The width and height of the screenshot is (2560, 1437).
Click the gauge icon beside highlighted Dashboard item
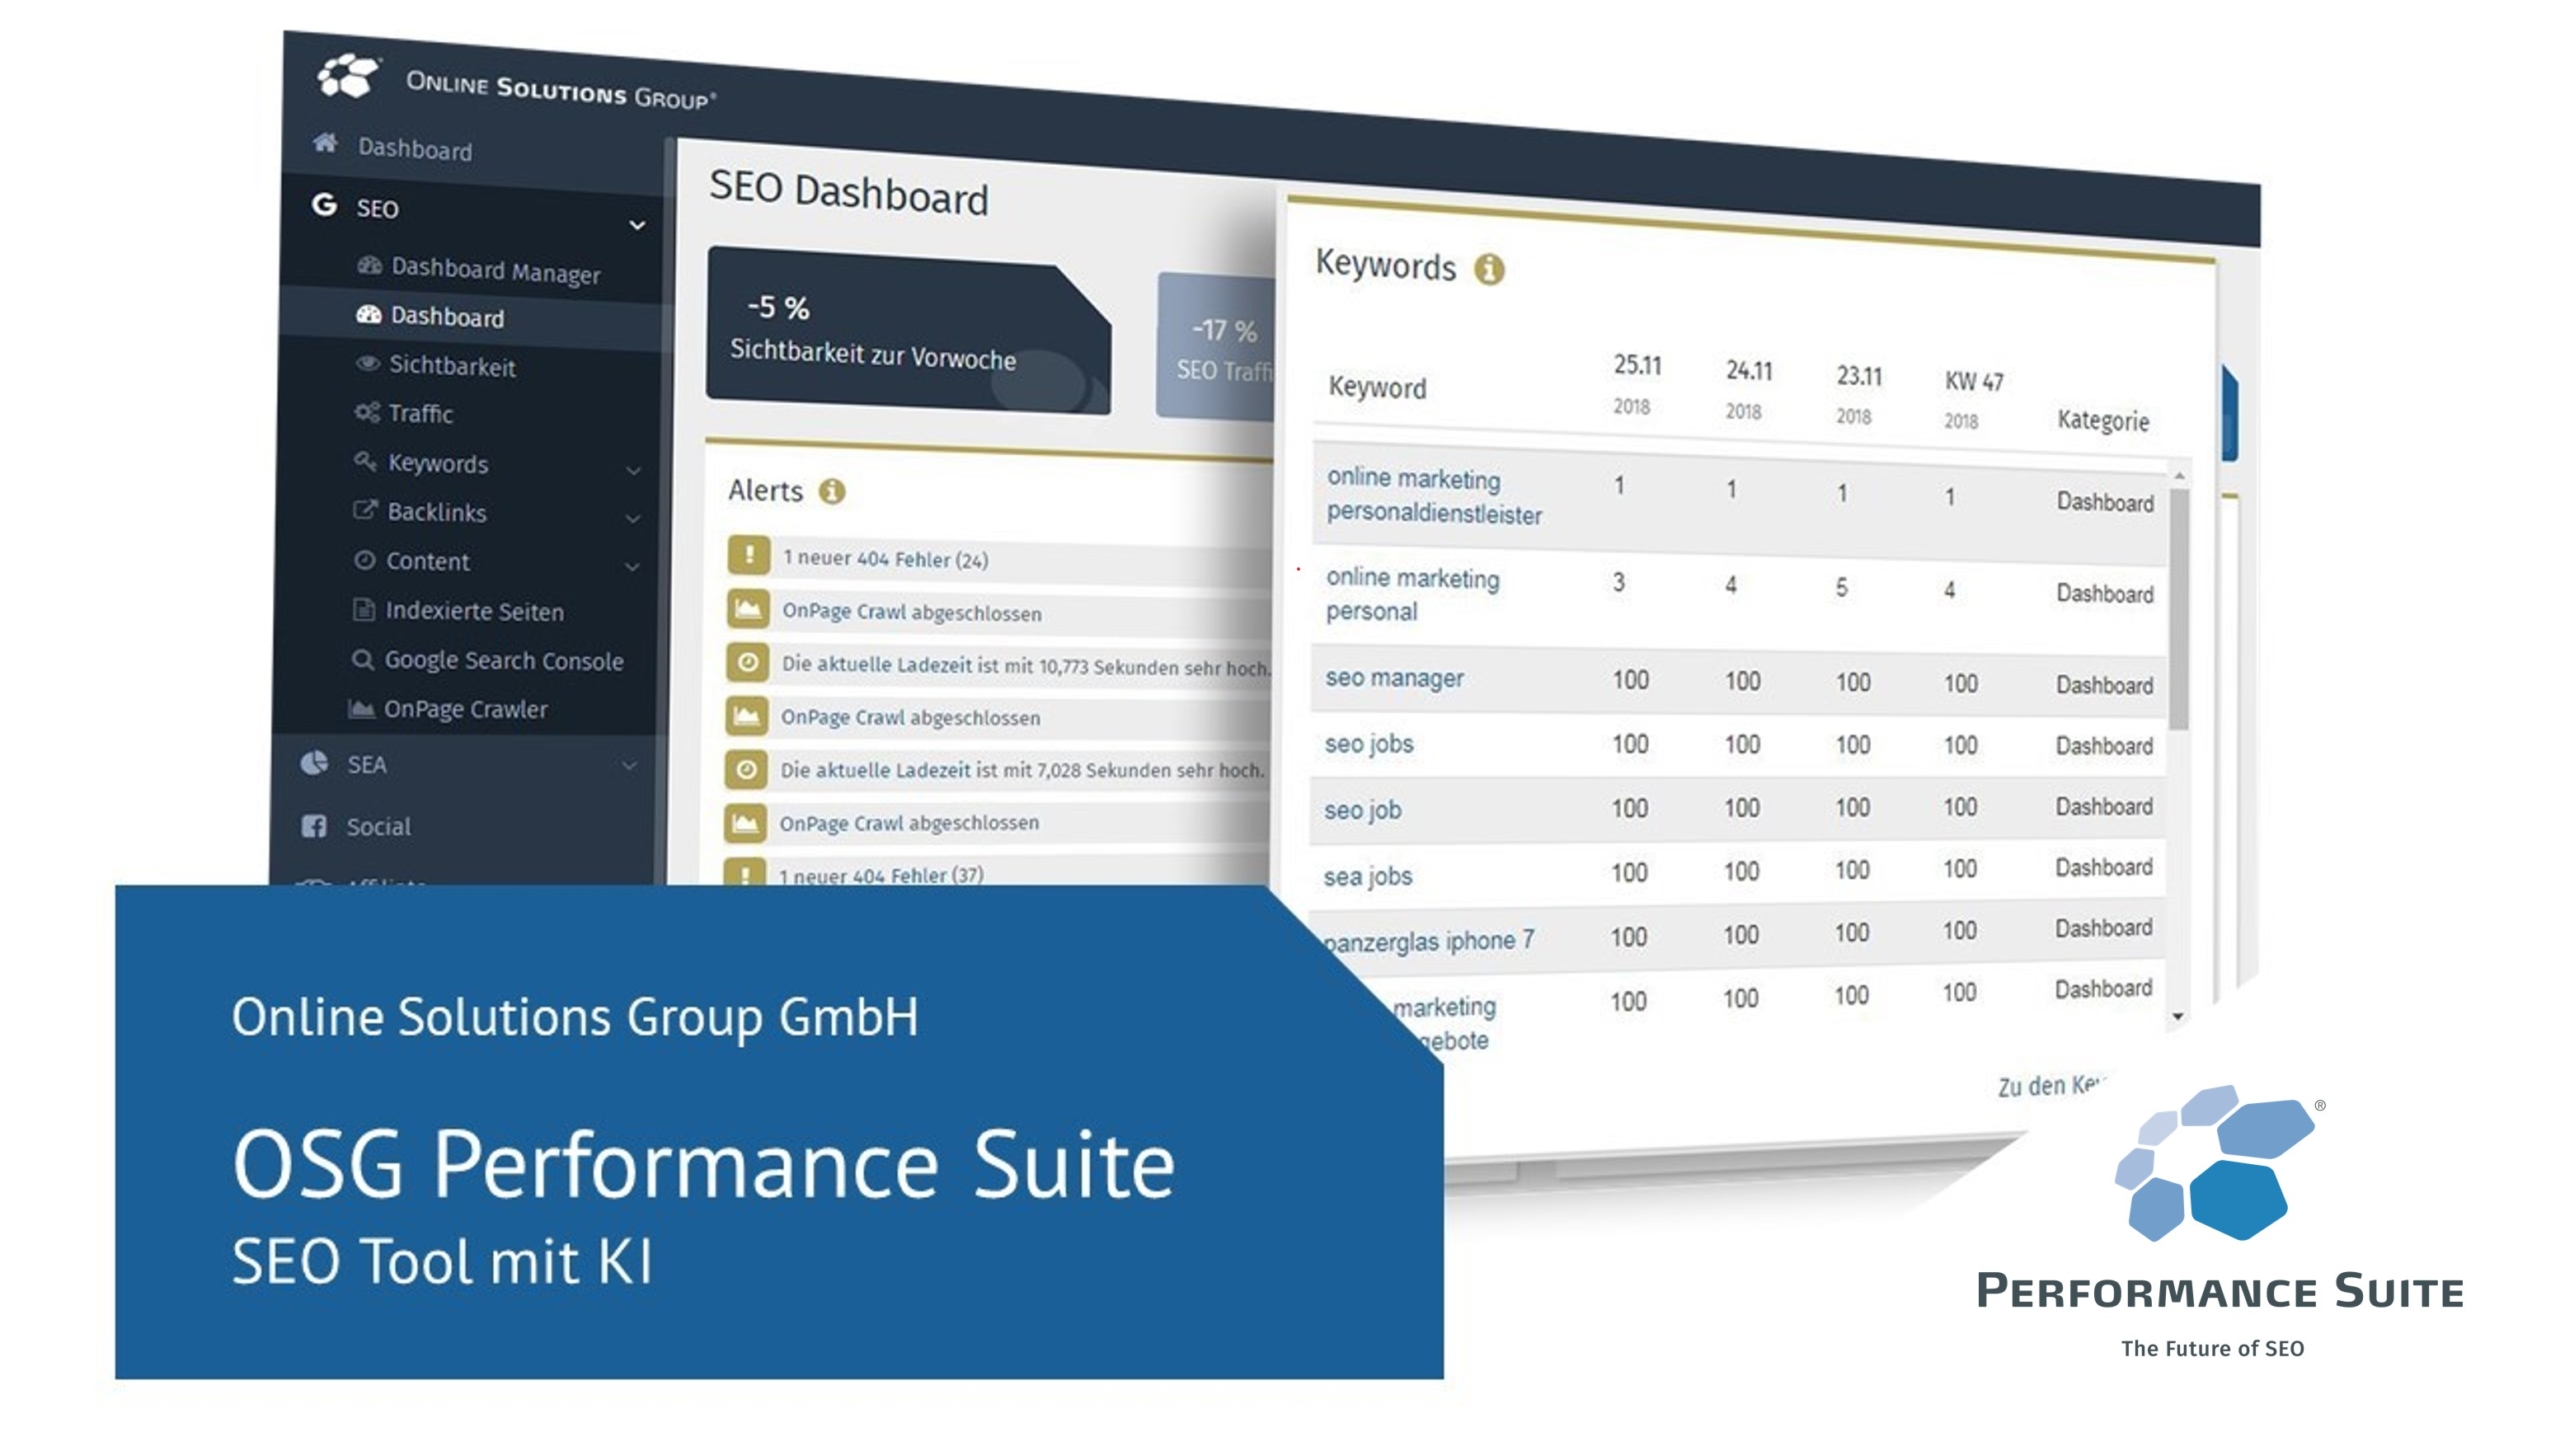click(369, 314)
